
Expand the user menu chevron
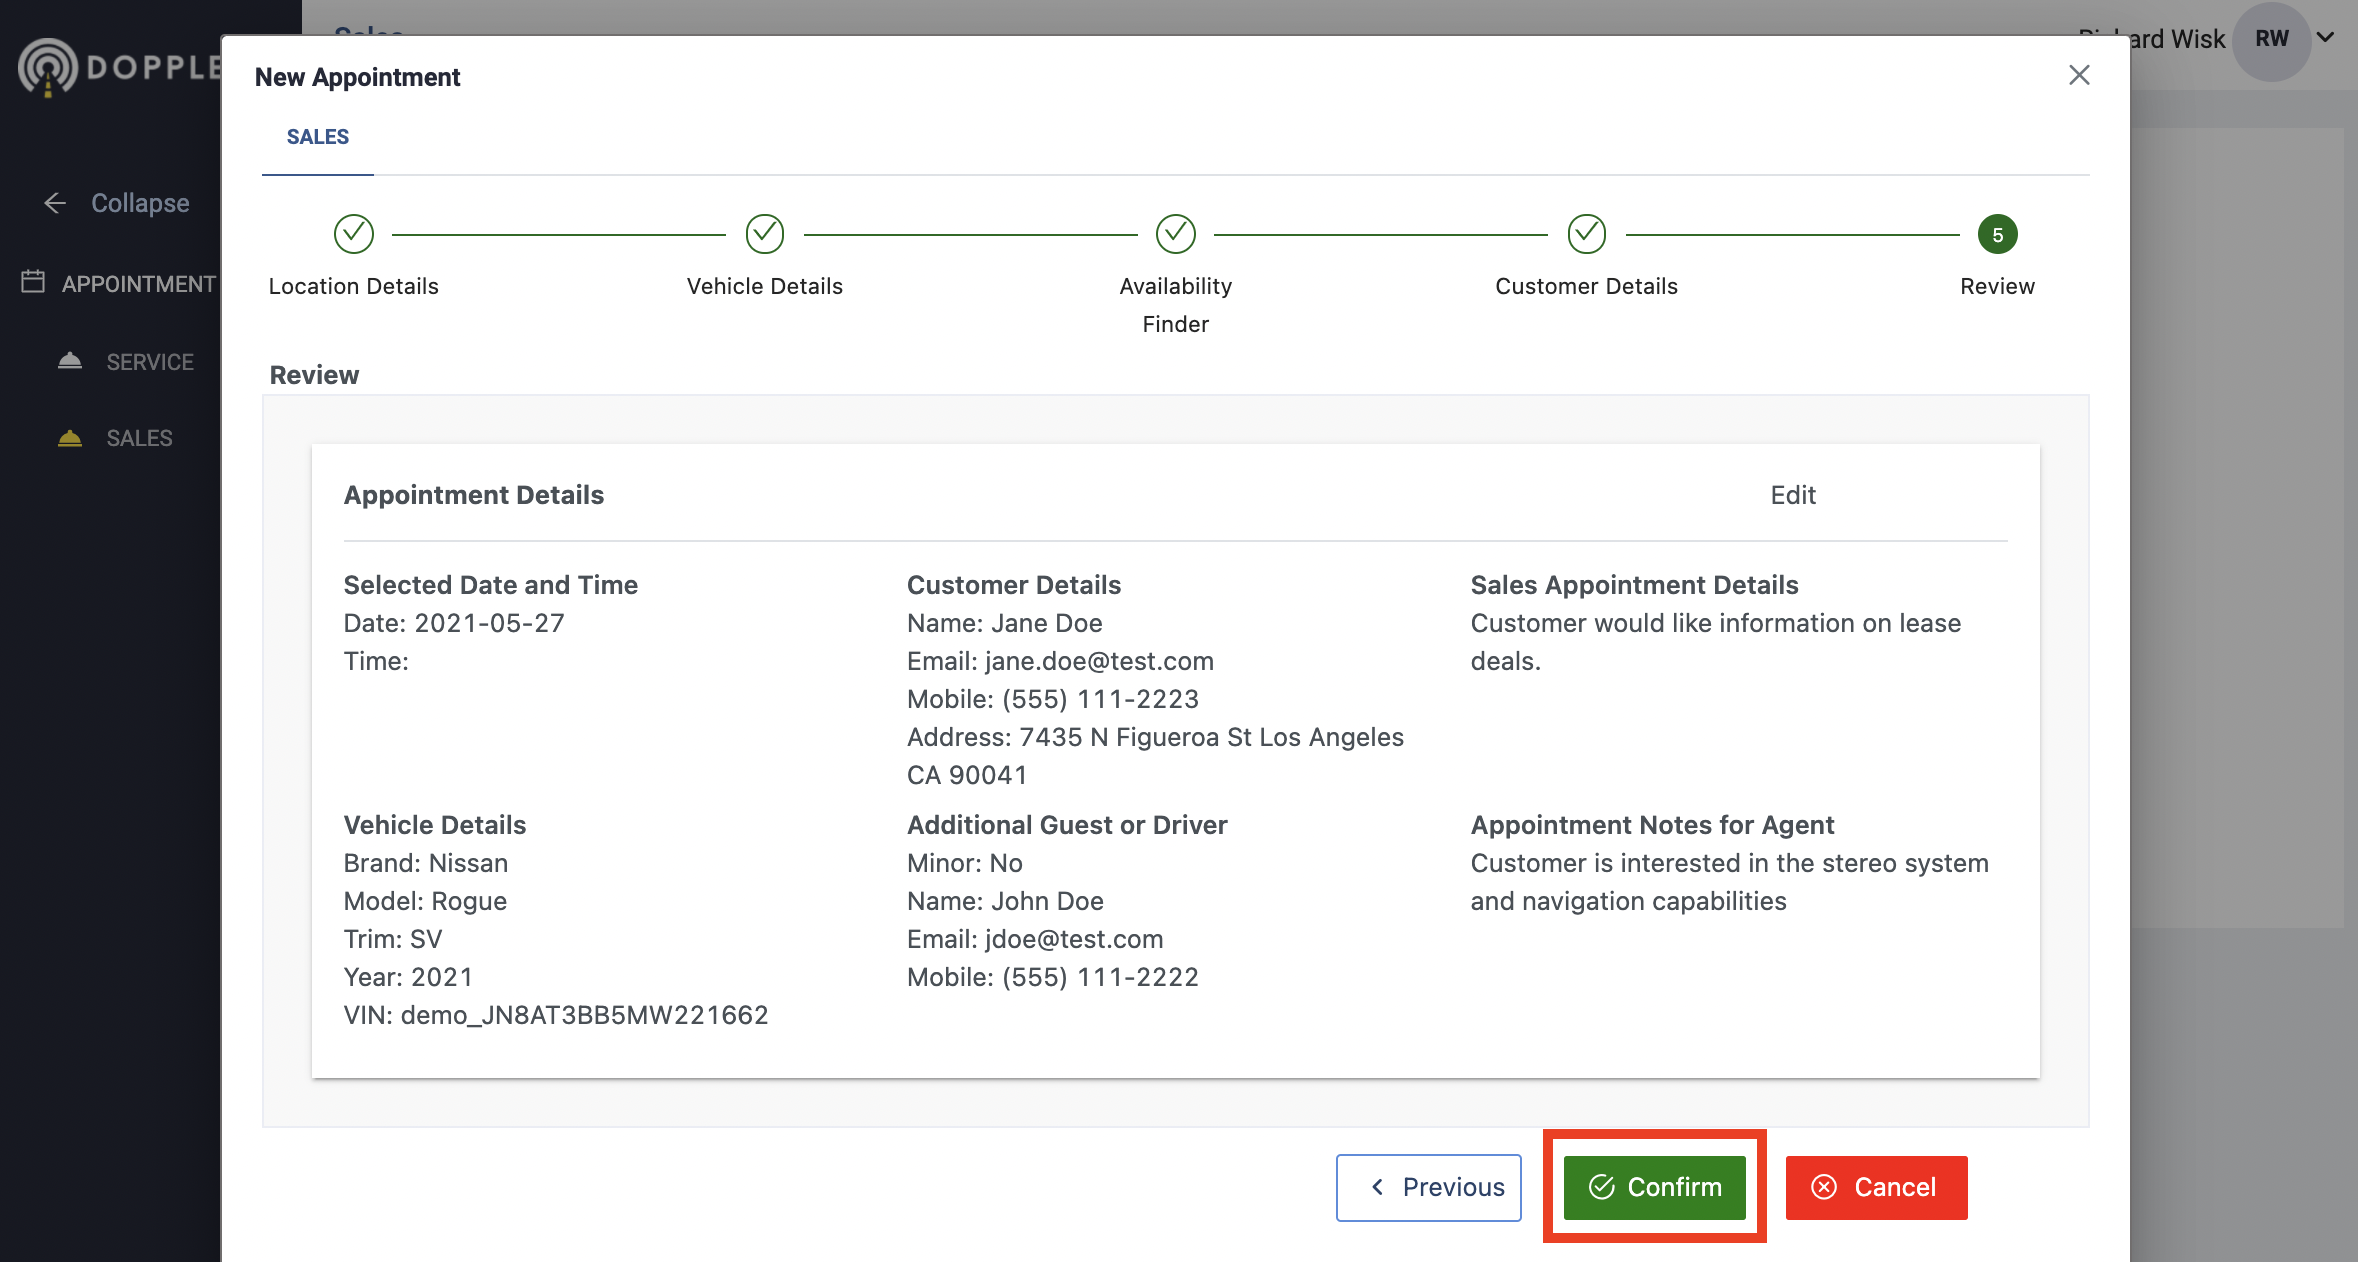pos(2326,38)
